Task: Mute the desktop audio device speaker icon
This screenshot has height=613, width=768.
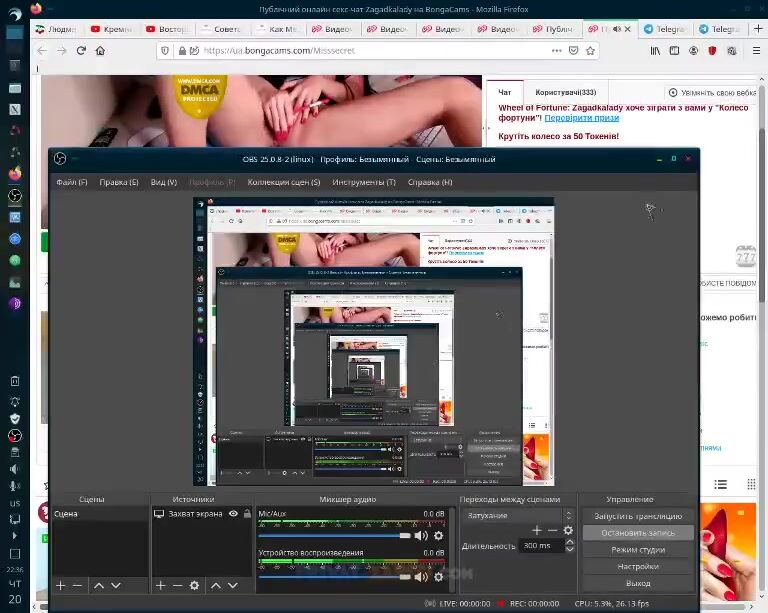Action: coord(421,576)
